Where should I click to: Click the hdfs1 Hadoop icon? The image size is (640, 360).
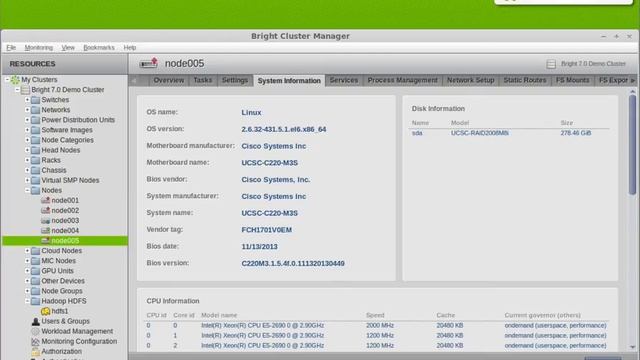click(45, 311)
